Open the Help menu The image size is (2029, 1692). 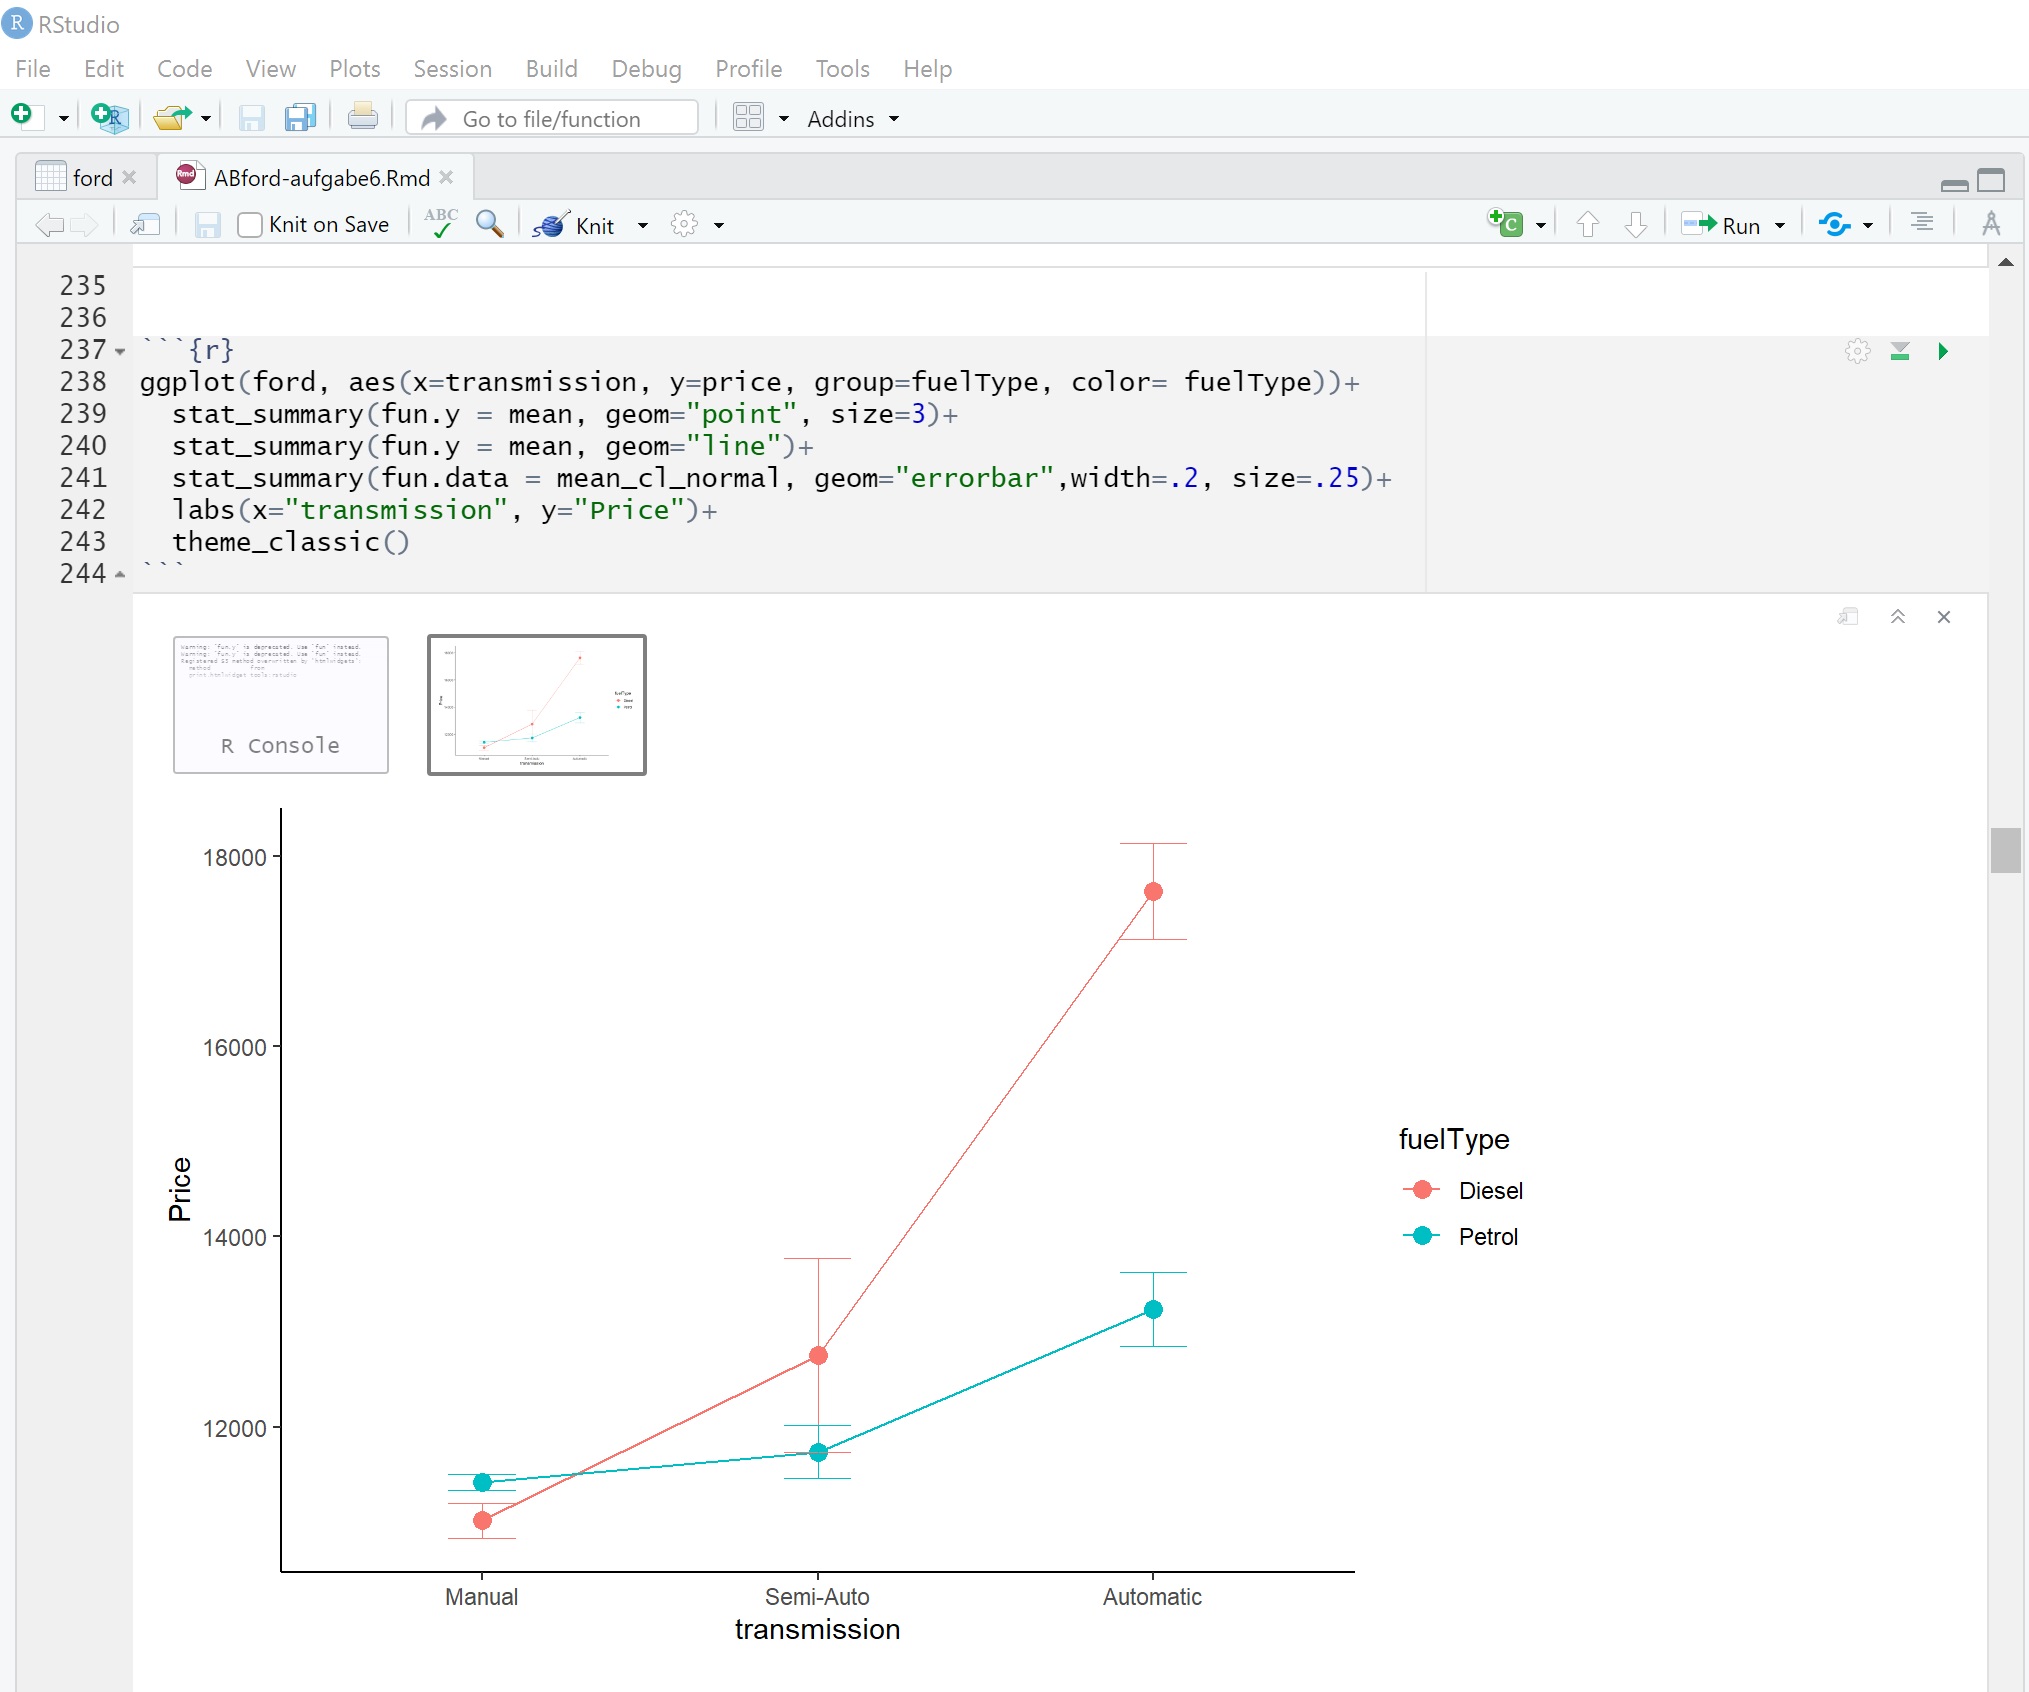(927, 69)
